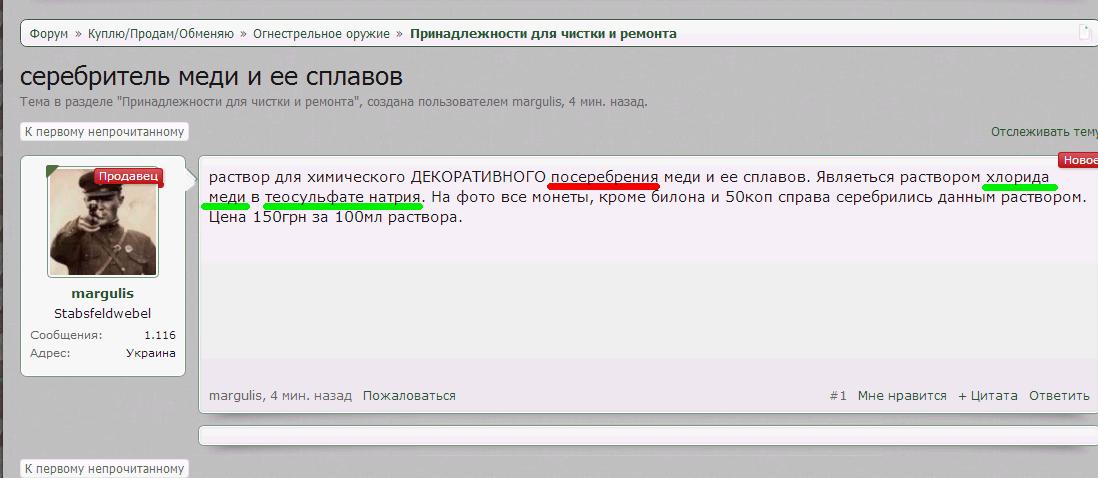Open margulis avatar image

(x=103, y=222)
